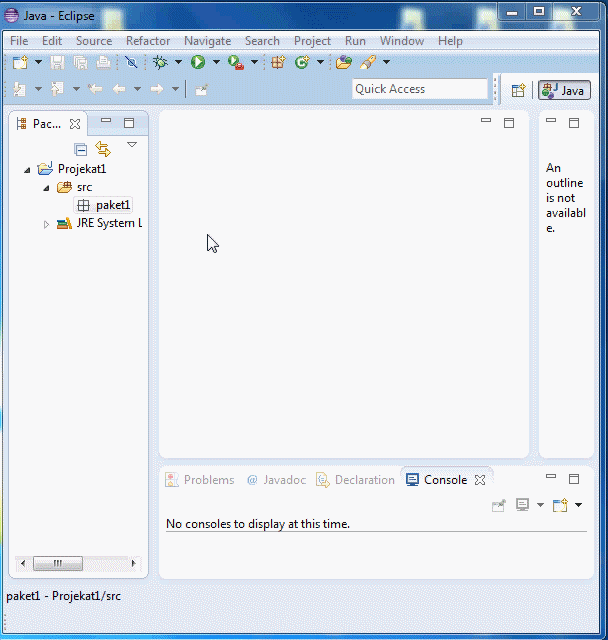Create a New Java Class icon
The image size is (608, 640).
pos(302,62)
